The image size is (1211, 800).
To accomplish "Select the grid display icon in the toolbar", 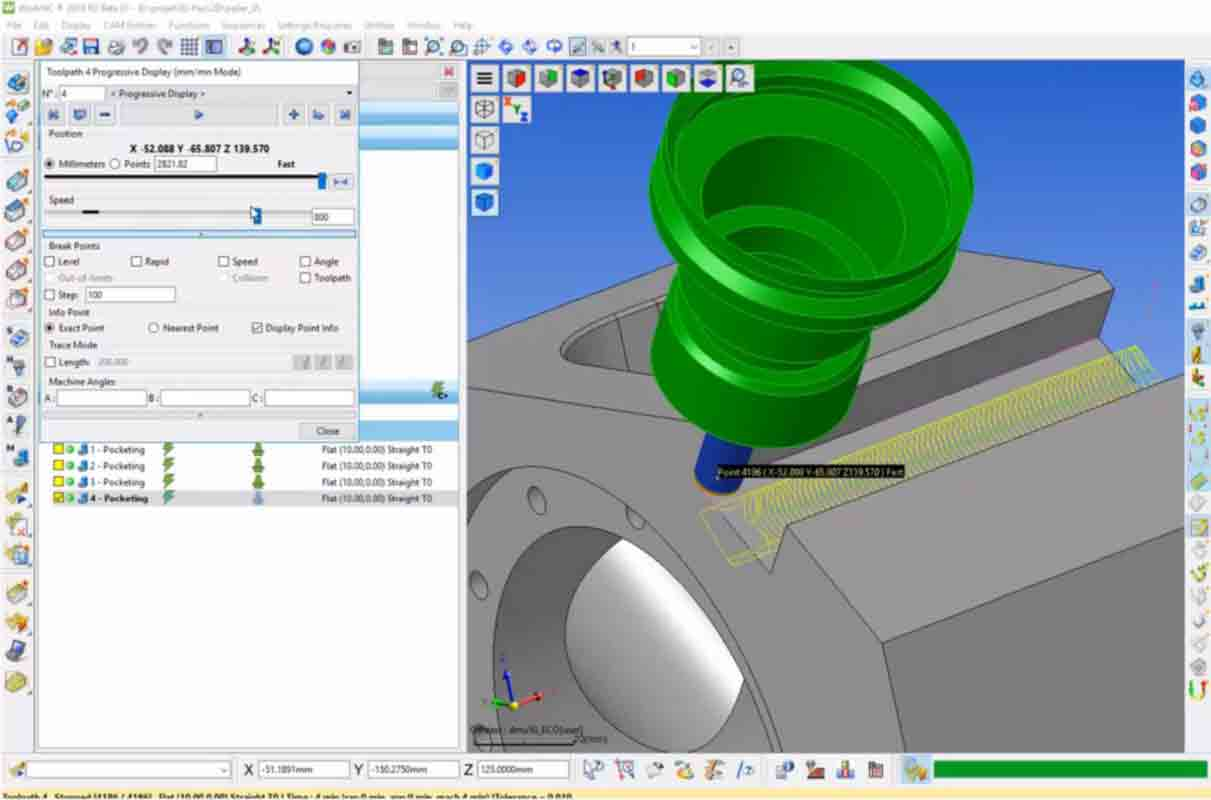I will click(188, 44).
